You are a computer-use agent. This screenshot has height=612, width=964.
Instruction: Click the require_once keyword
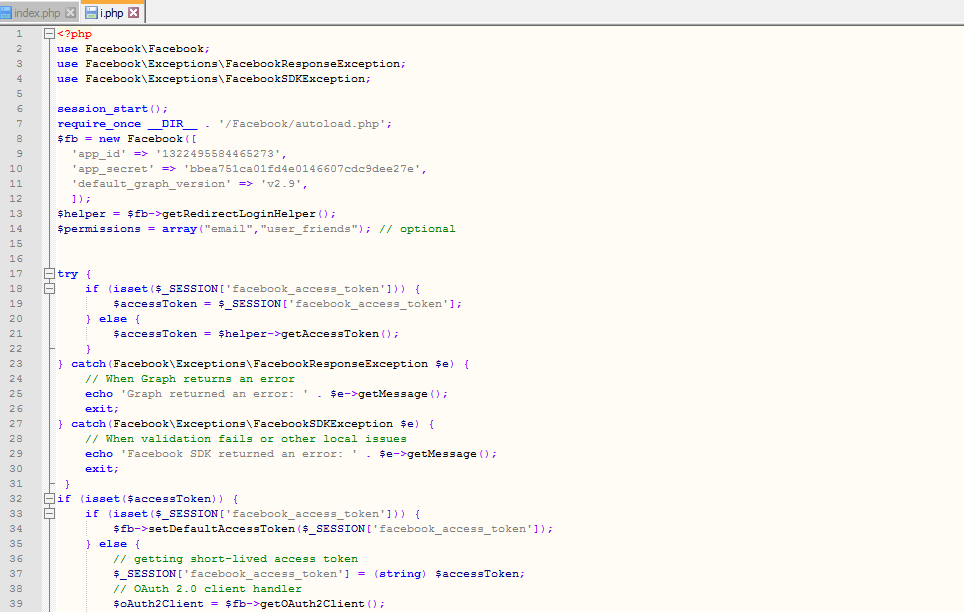pyautogui.click(x=99, y=124)
